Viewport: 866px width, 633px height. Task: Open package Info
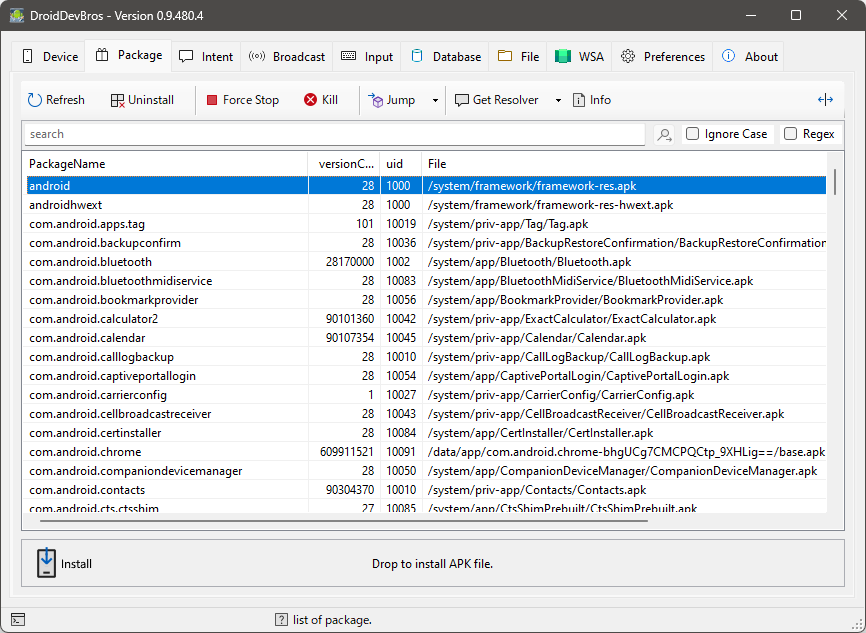click(x=592, y=100)
